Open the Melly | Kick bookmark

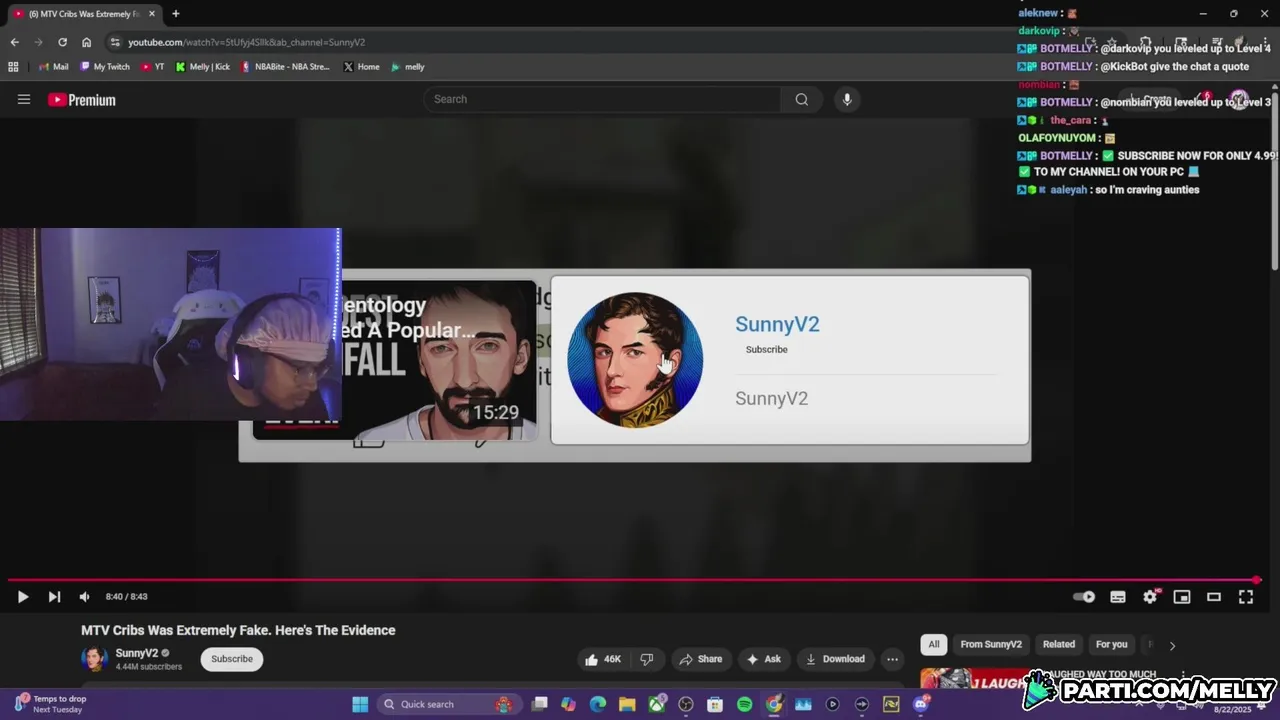203,67
